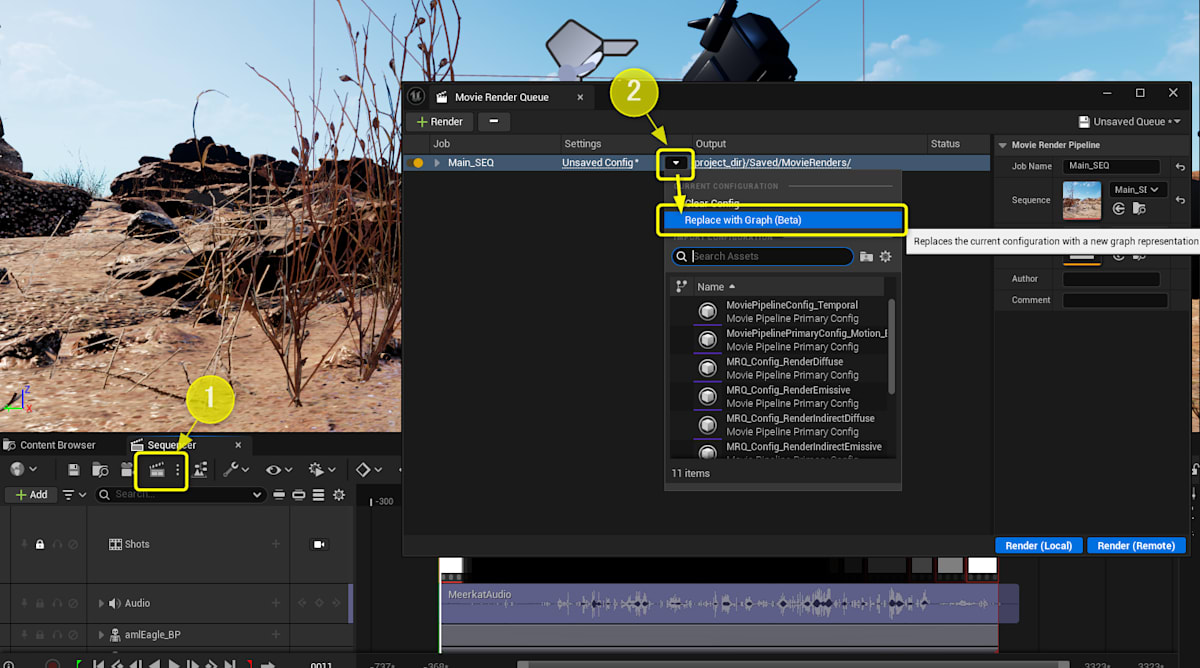Toggle mute on the Audio track
The width and height of the screenshot is (1200, 668).
[x=73, y=603]
